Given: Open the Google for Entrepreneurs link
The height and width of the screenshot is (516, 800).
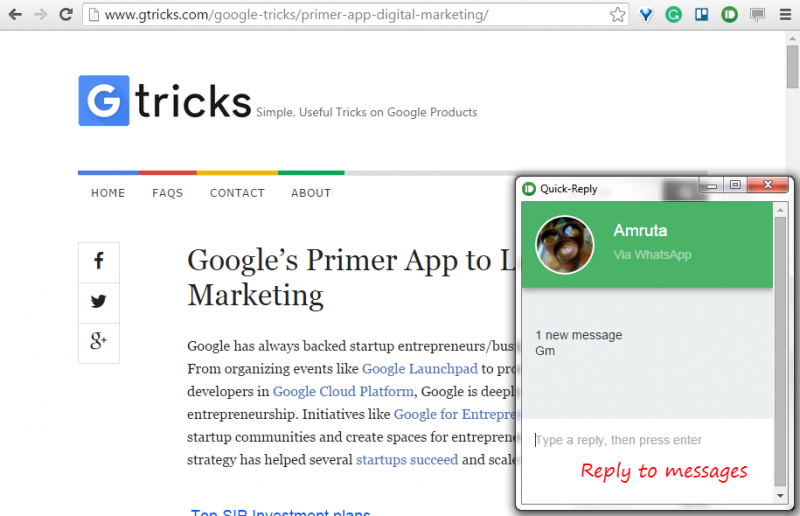Looking at the screenshot, I should coord(455,414).
